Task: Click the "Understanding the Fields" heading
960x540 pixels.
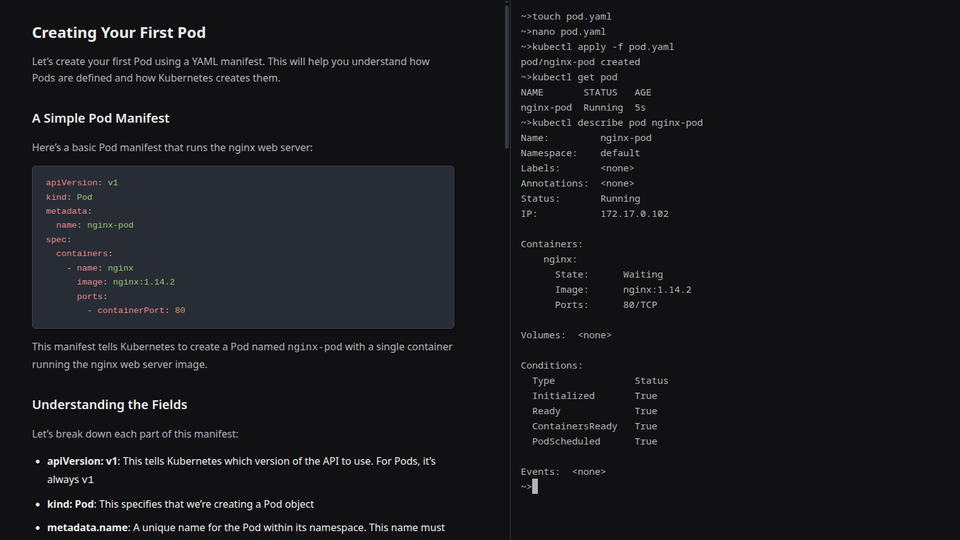Action: 109,405
